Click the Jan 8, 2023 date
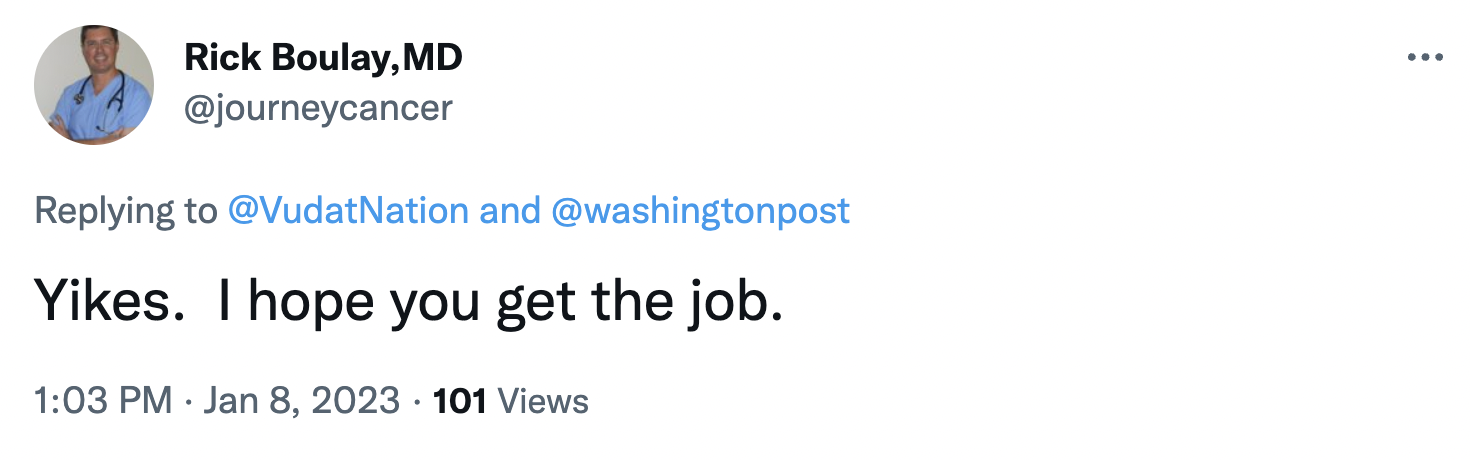This screenshot has width=1470, height=460. pos(302,401)
